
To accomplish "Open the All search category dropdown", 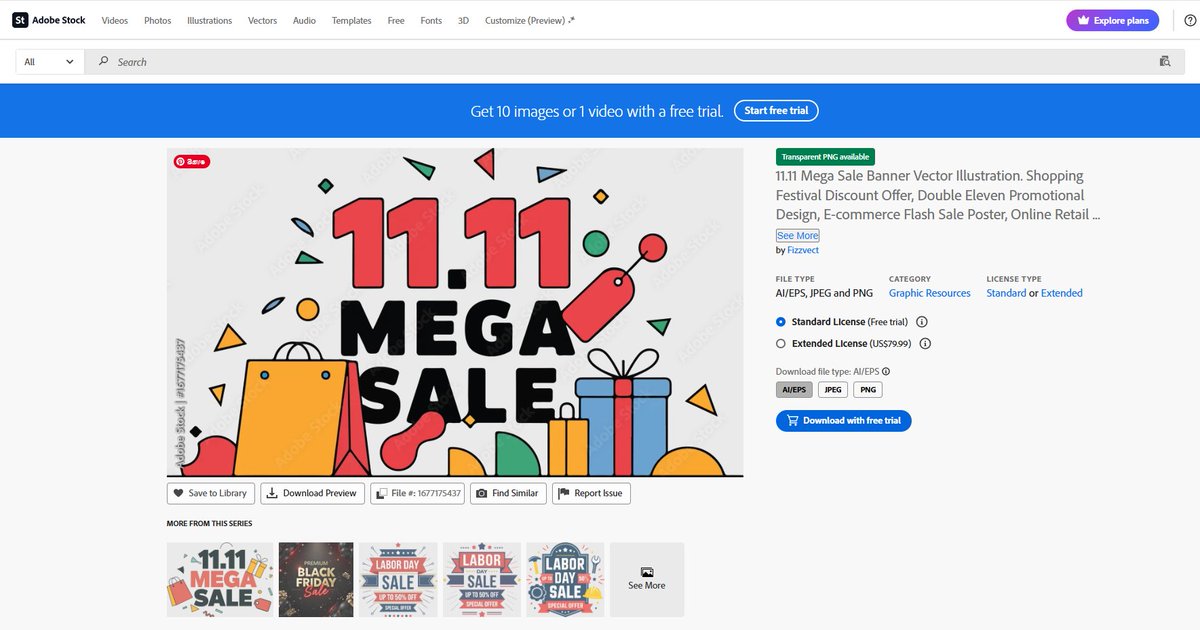I will (x=49, y=62).
